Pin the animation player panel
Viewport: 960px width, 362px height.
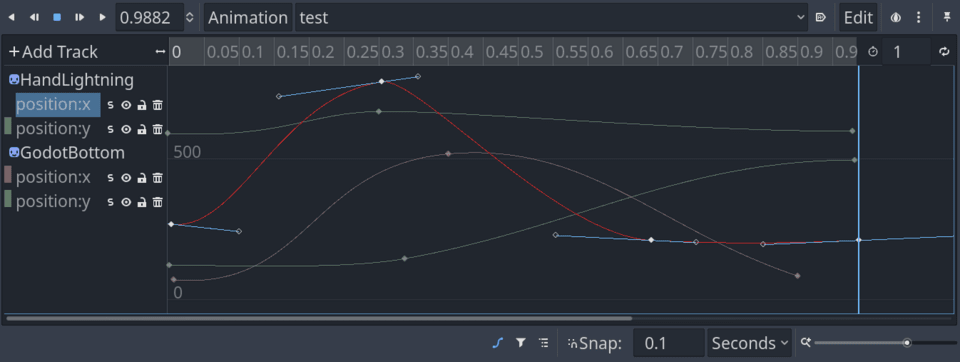click(x=947, y=18)
